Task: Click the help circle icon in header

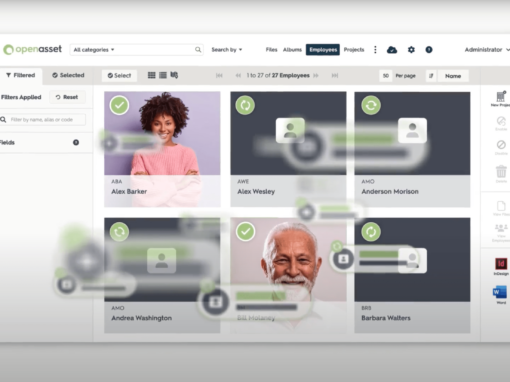Action: click(x=429, y=50)
